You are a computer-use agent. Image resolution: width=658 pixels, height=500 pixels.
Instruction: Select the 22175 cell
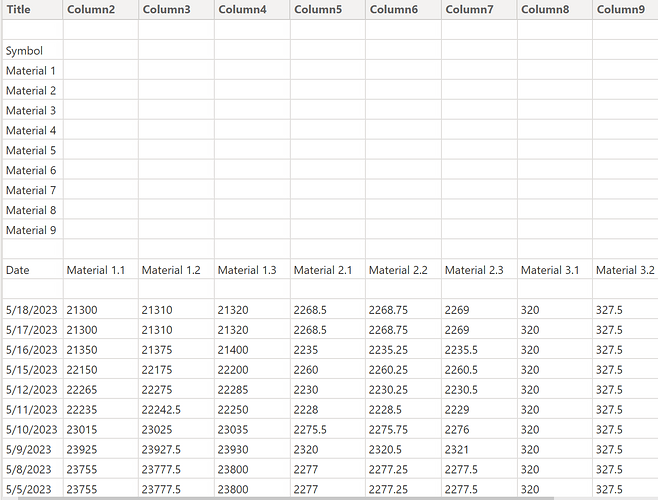(176, 370)
